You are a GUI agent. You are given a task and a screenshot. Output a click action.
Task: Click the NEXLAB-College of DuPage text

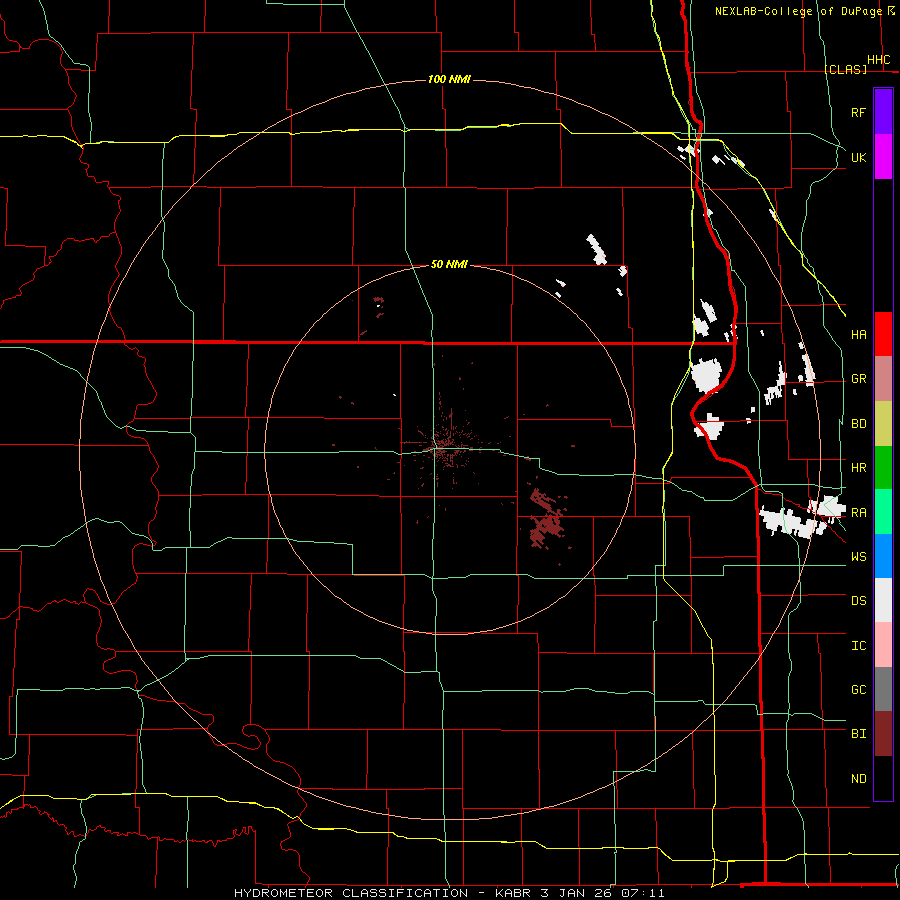pos(798,11)
